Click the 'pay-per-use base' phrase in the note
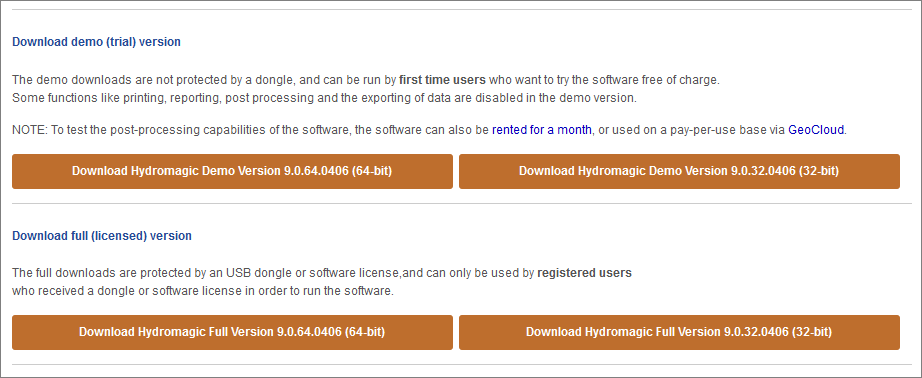 click(x=713, y=130)
